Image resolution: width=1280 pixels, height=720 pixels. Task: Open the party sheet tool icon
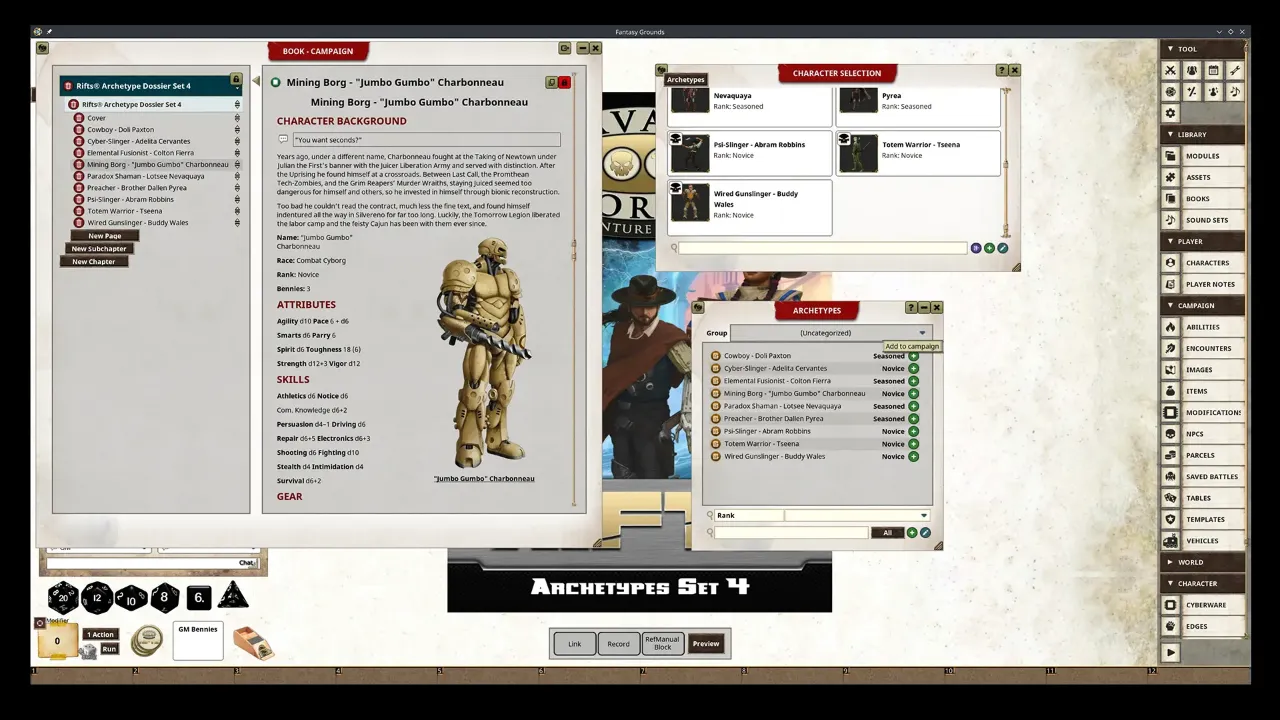(x=1192, y=70)
